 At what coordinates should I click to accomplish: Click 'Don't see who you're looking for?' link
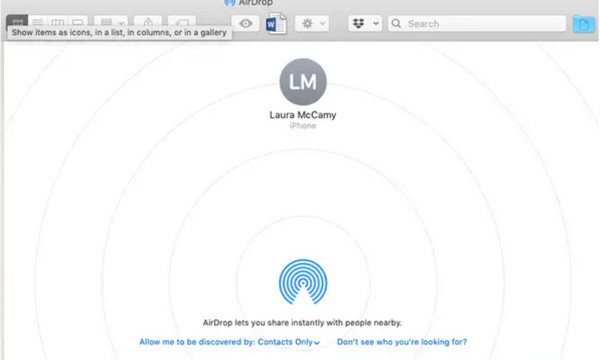(x=402, y=342)
